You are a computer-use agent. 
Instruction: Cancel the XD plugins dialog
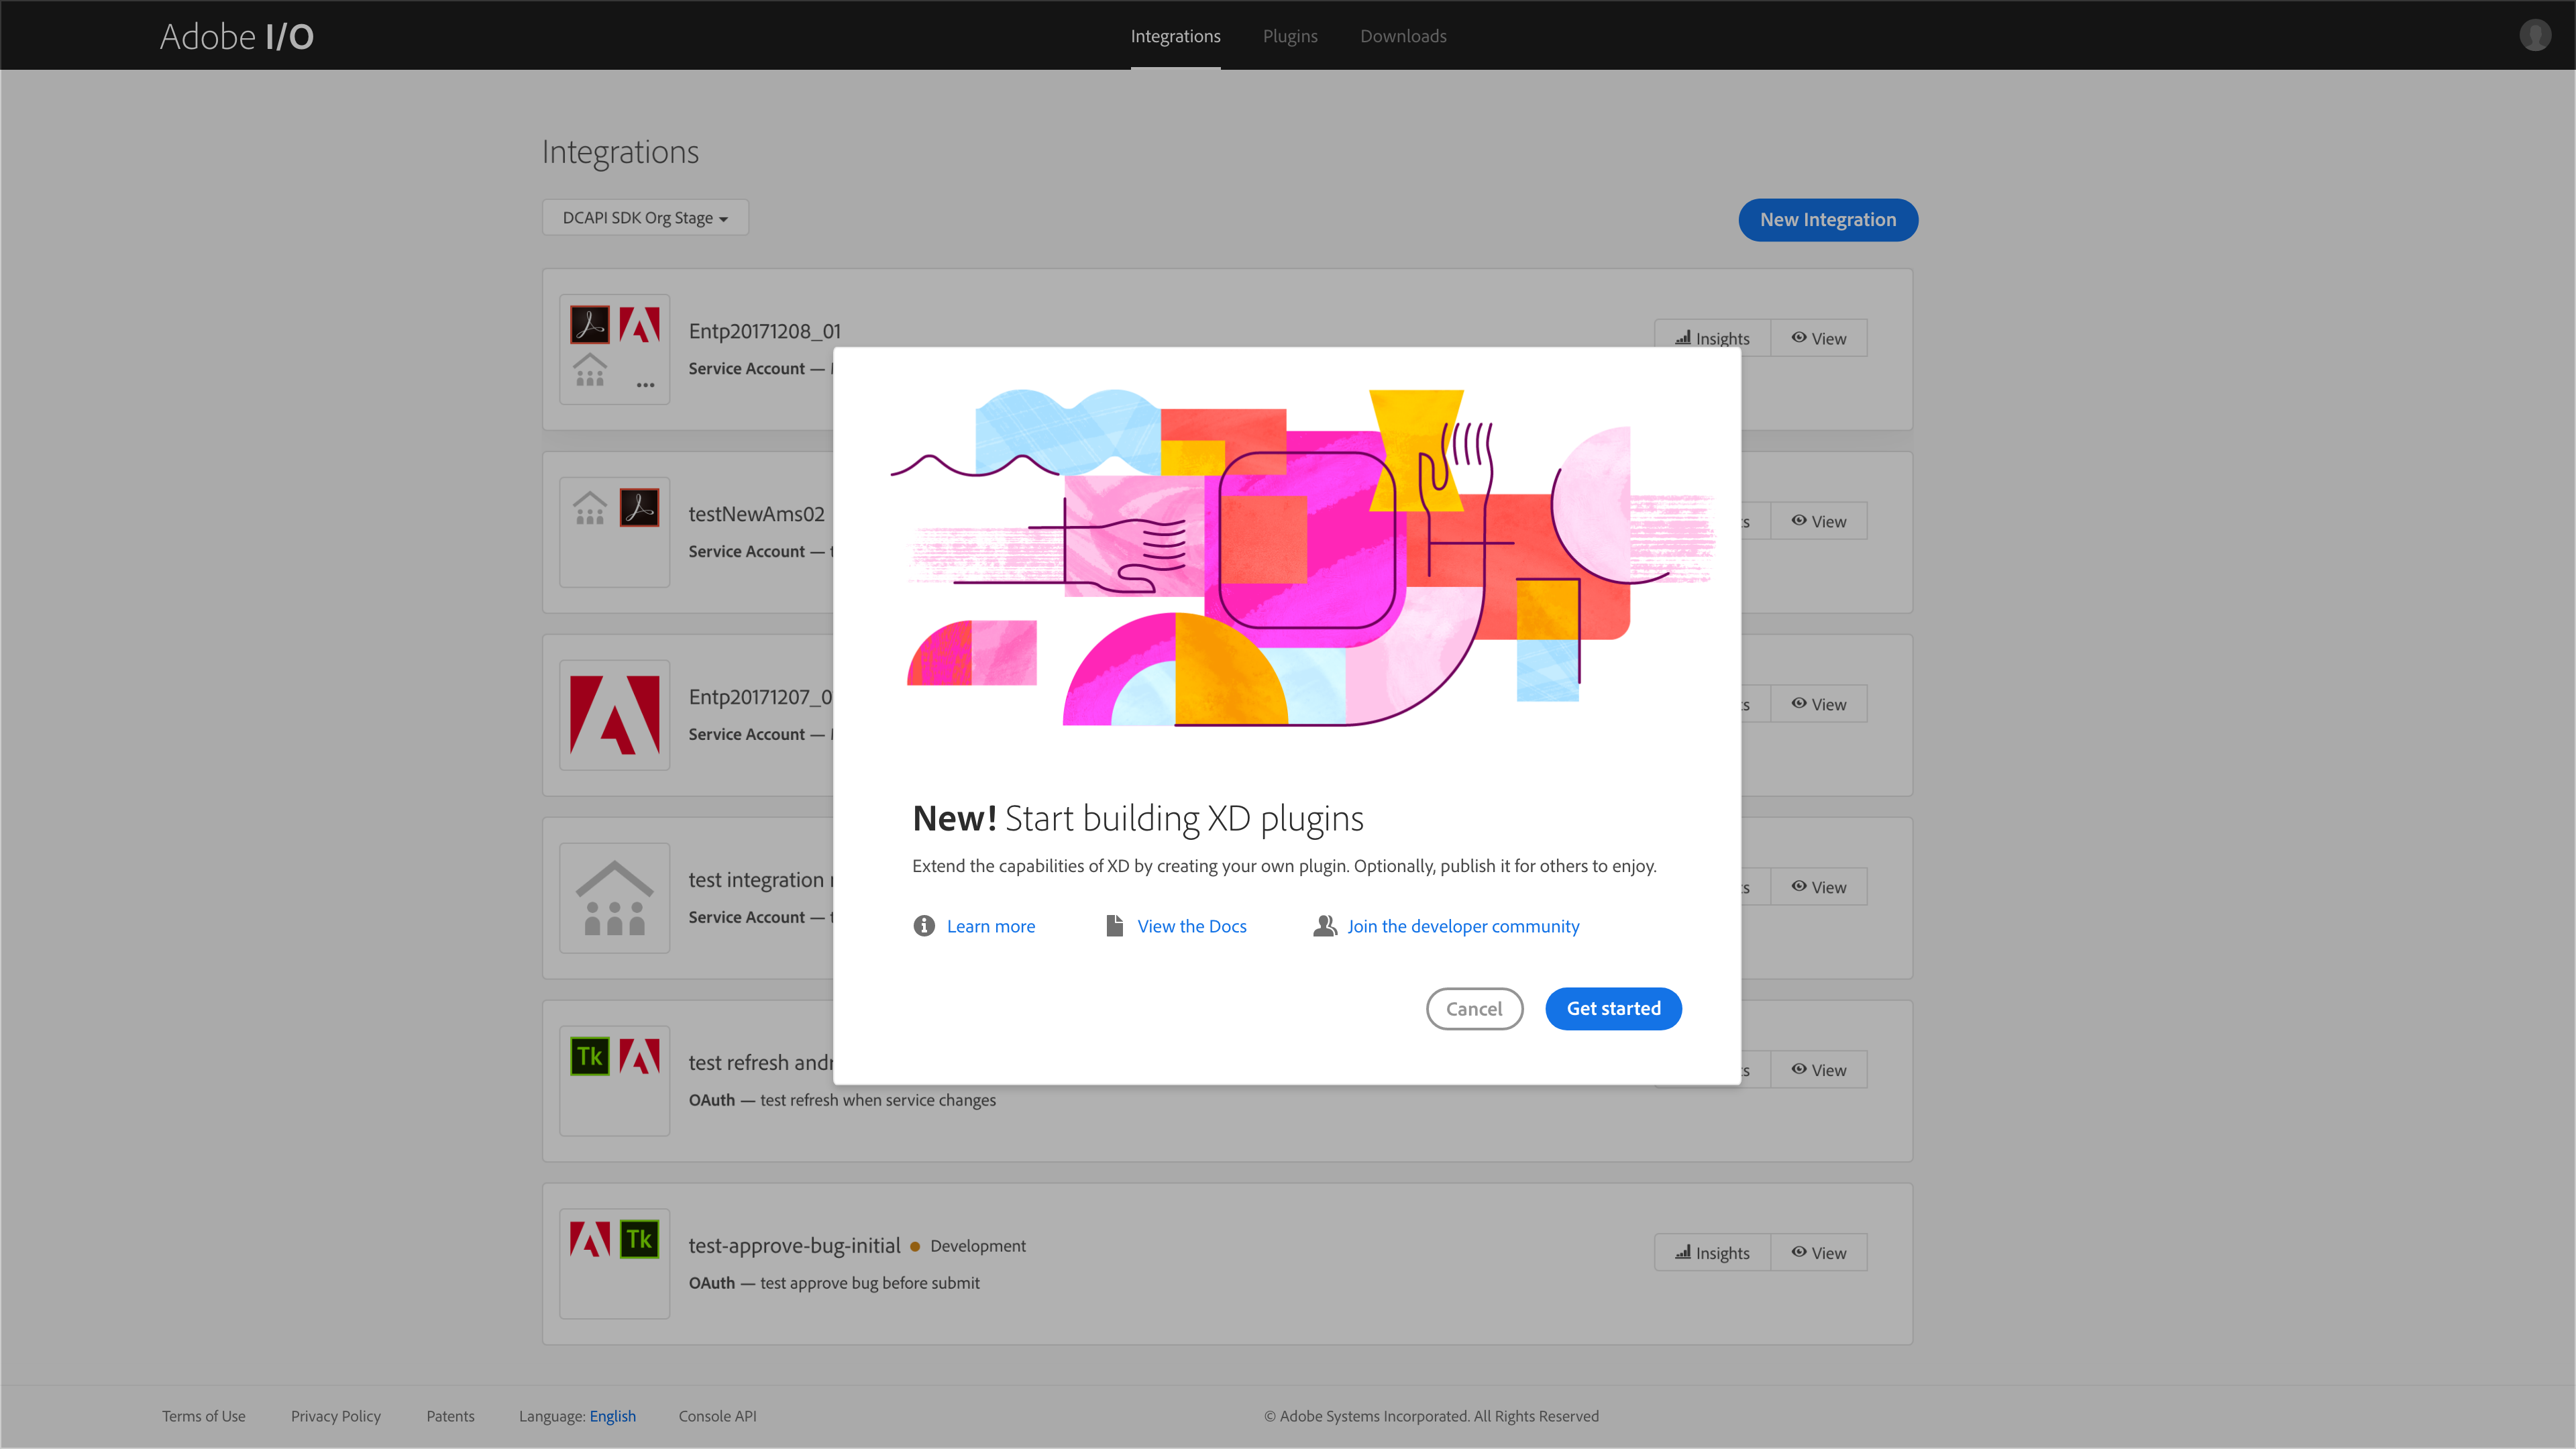[x=1474, y=1008]
